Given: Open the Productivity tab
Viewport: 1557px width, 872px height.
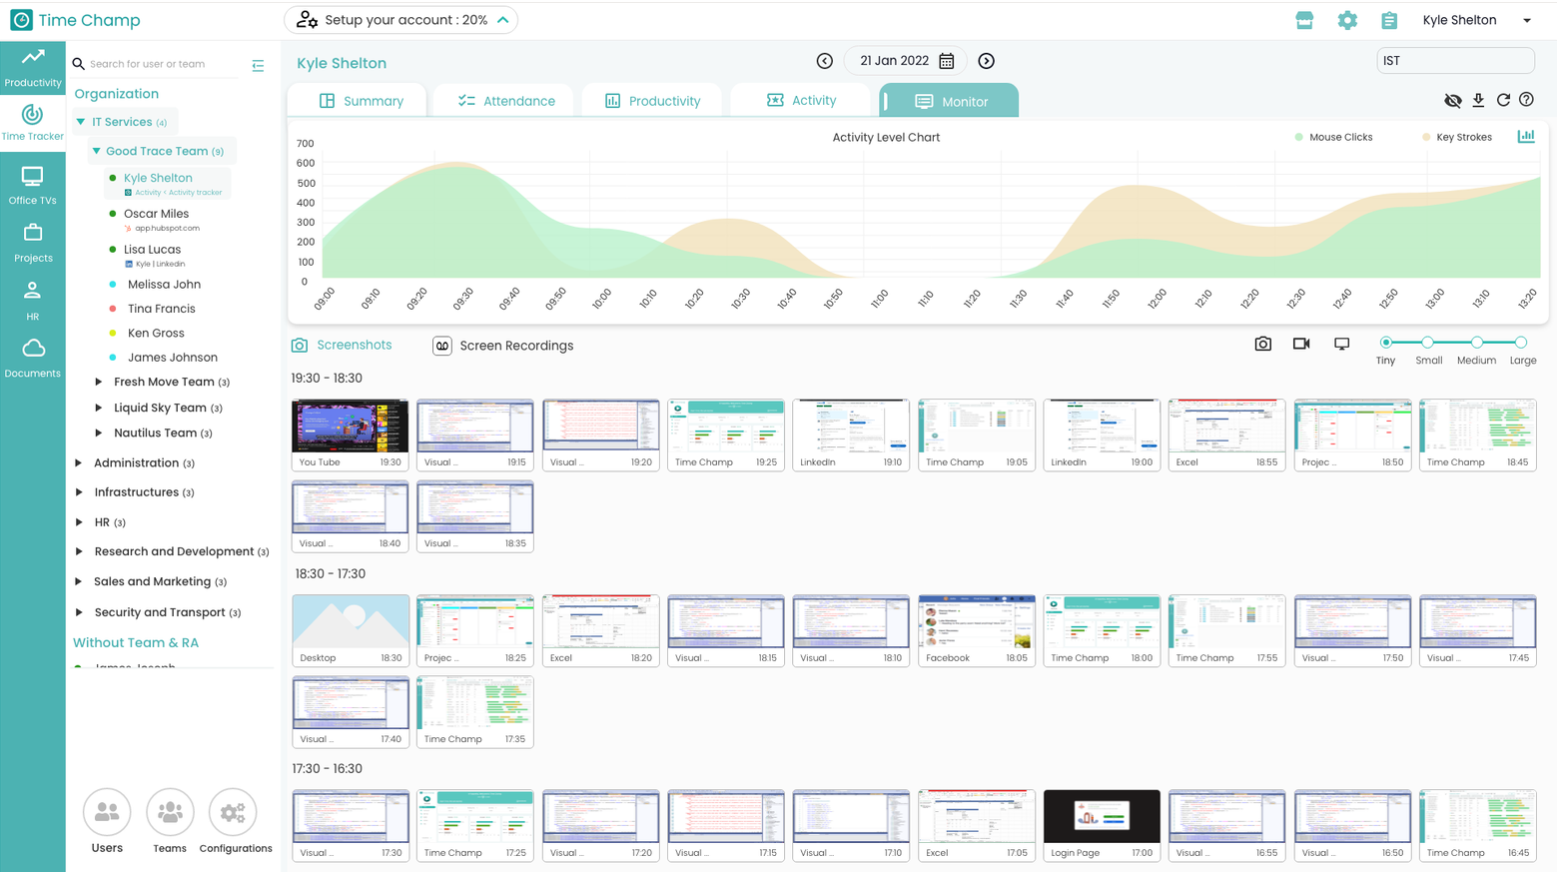Looking at the screenshot, I should pyautogui.click(x=652, y=100).
